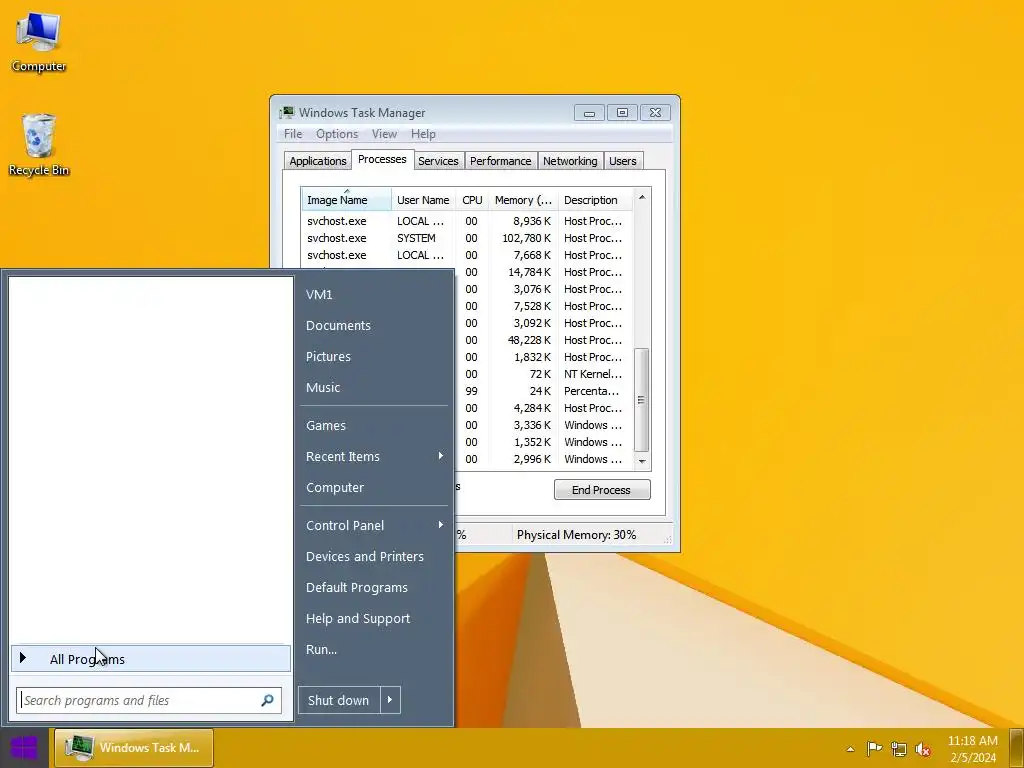Screen dimensions: 1024x768
Task: Select the Recycle Bin desktop icon
Action: pyautogui.click(x=39, y=145)
